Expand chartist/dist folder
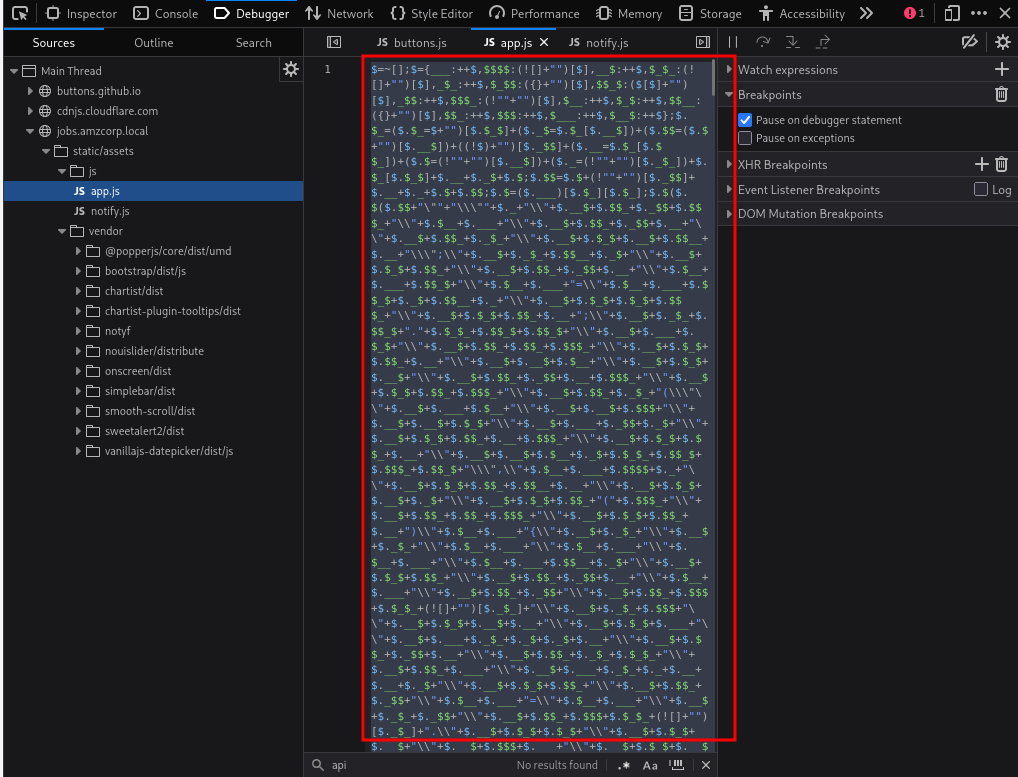 (x=78, y=291)
